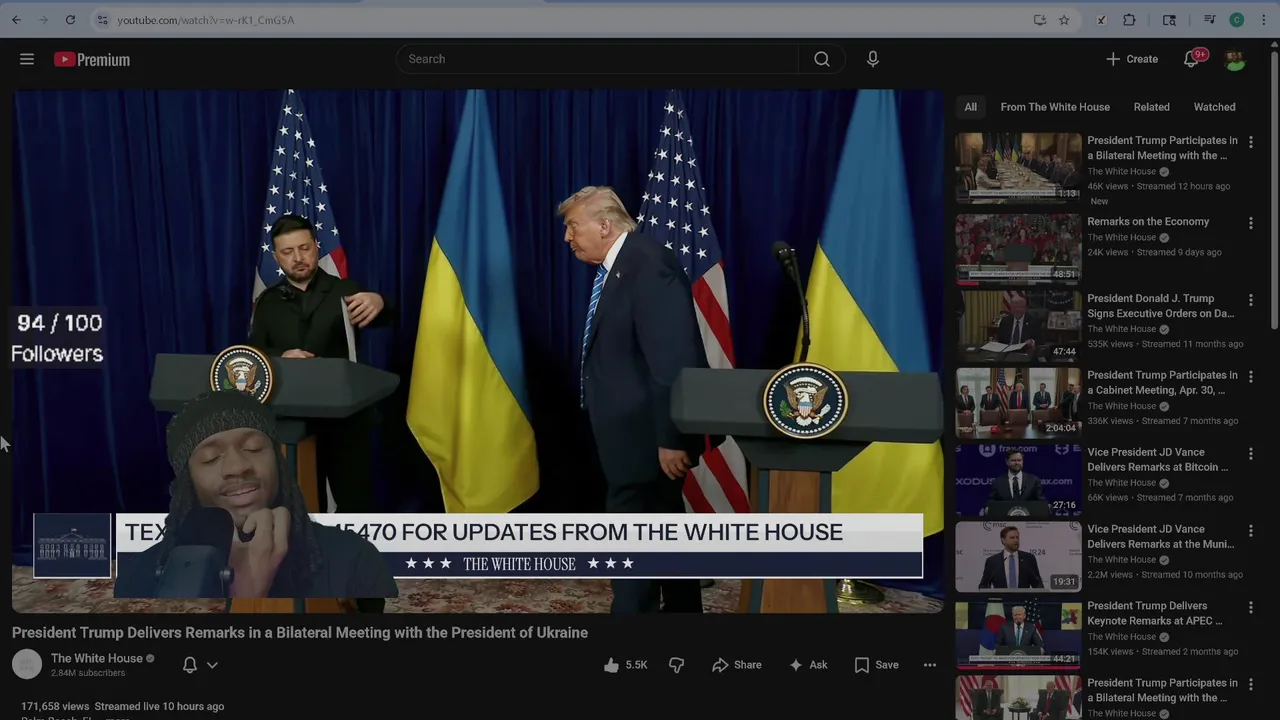Share the video with Share icon

point(737,665)
